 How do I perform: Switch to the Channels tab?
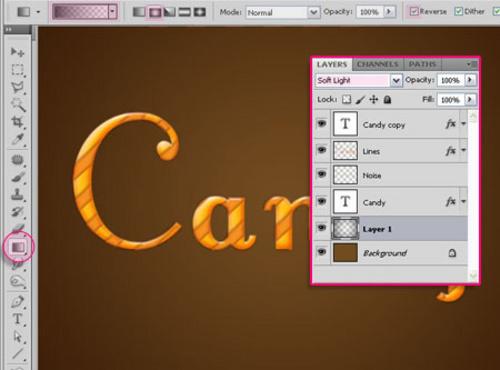click(378, 64)
